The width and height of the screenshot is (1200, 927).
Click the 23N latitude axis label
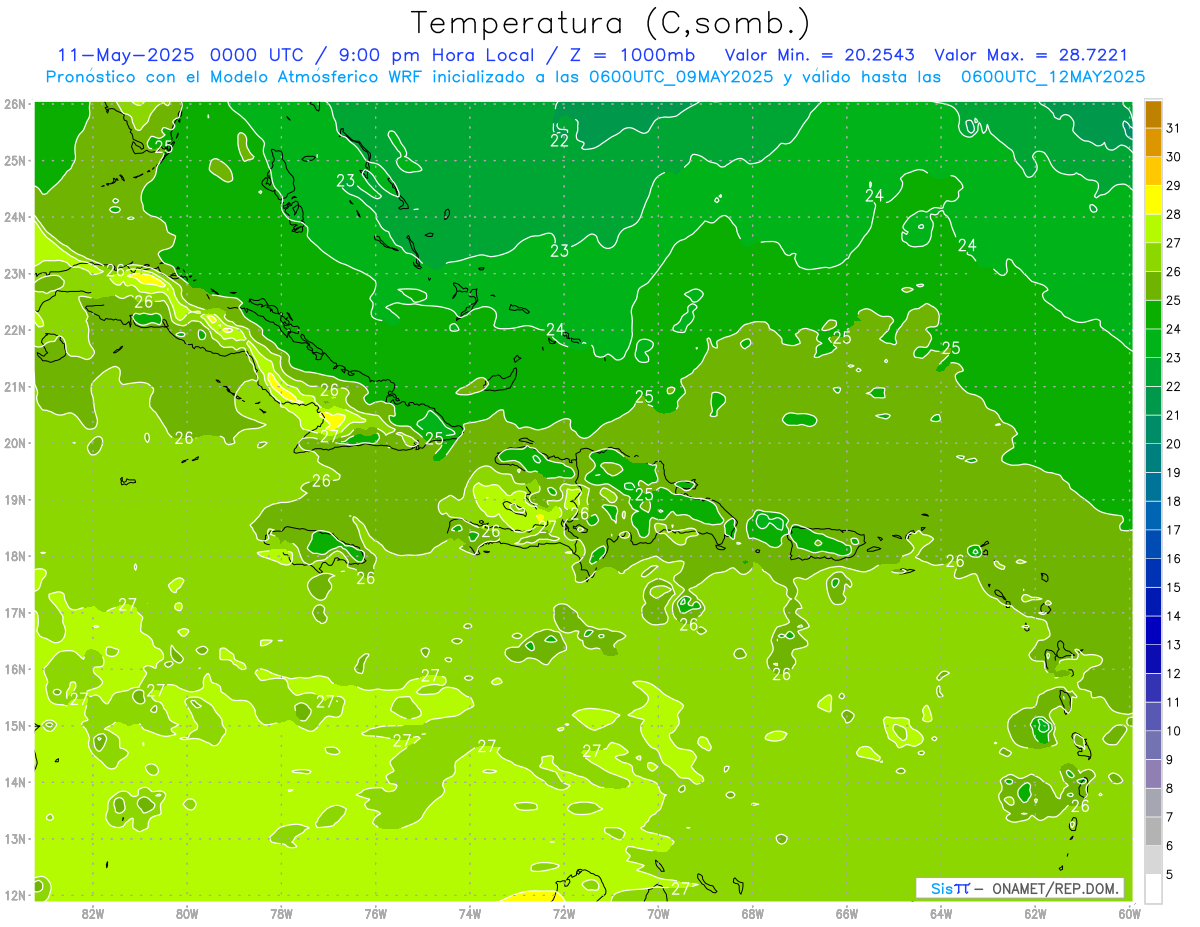pos(15,274)
